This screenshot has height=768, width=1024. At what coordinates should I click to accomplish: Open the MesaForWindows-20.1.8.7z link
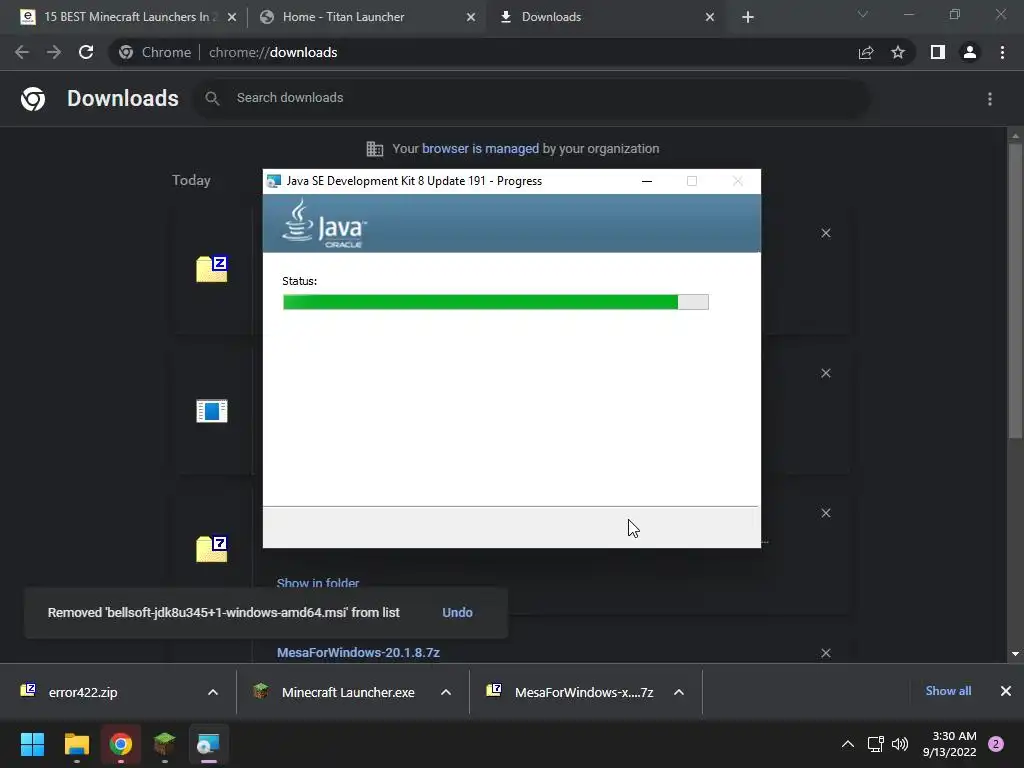coord(358,652)
